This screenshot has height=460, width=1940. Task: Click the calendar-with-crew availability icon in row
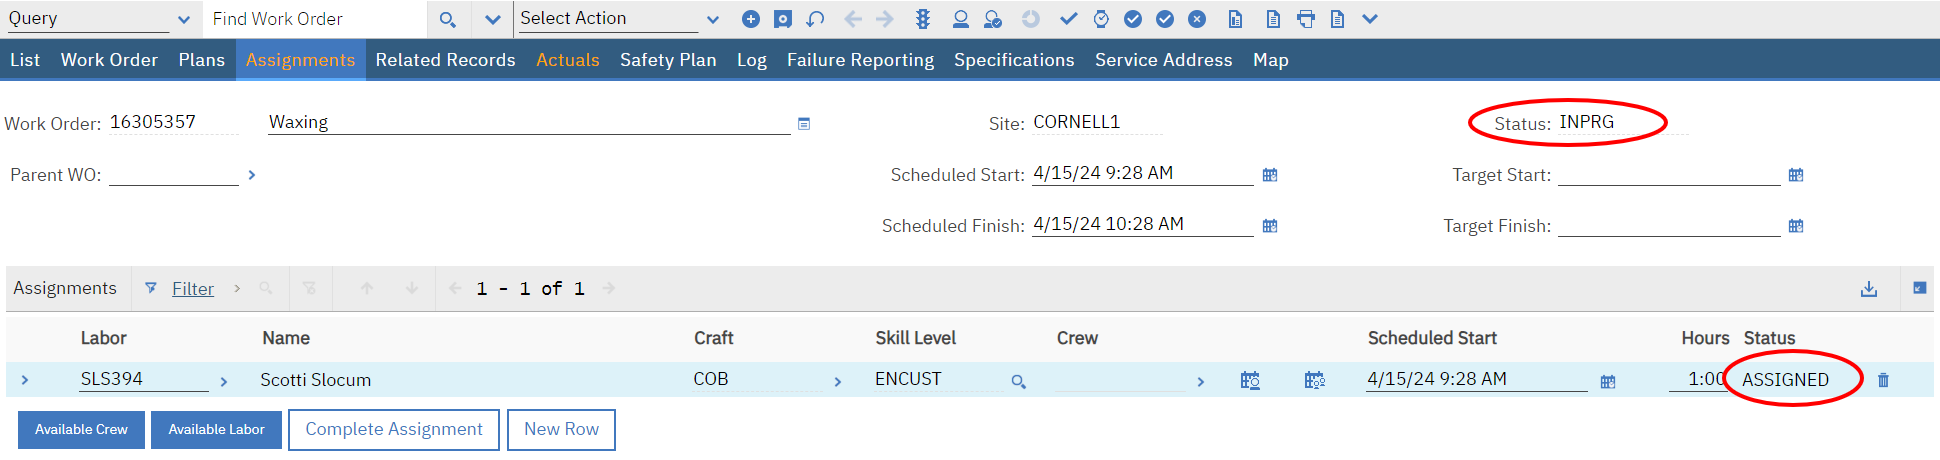click(1315, 380)
